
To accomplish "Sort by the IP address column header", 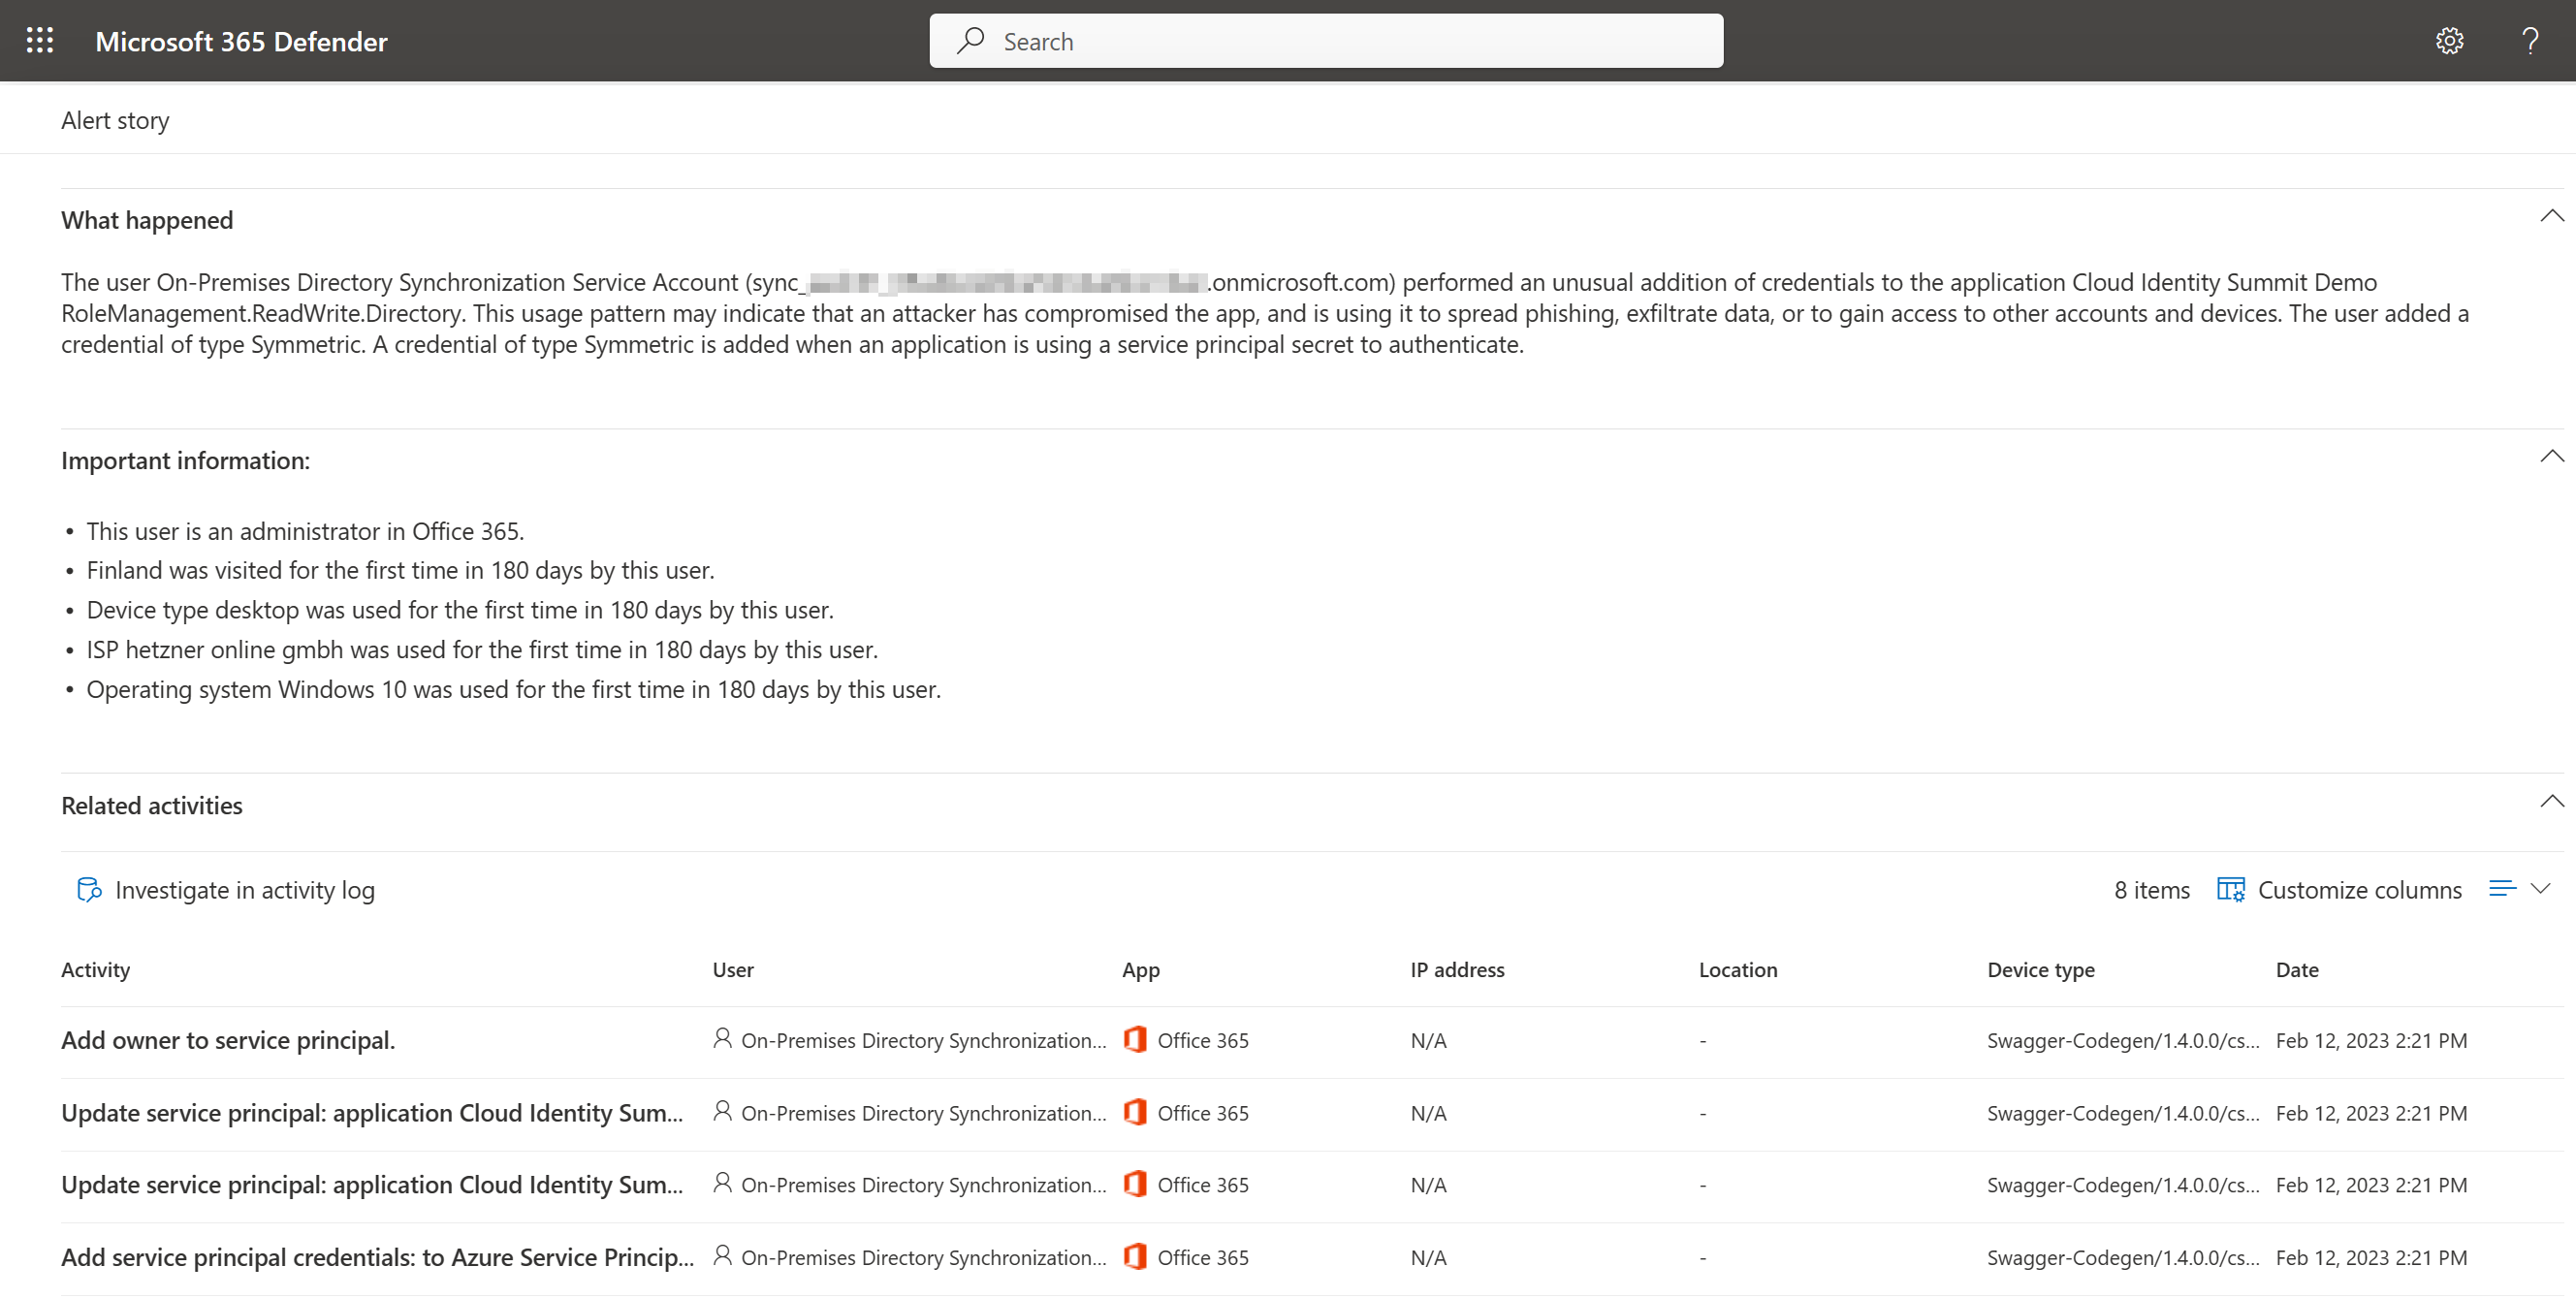I will (x=1457, y=970).
